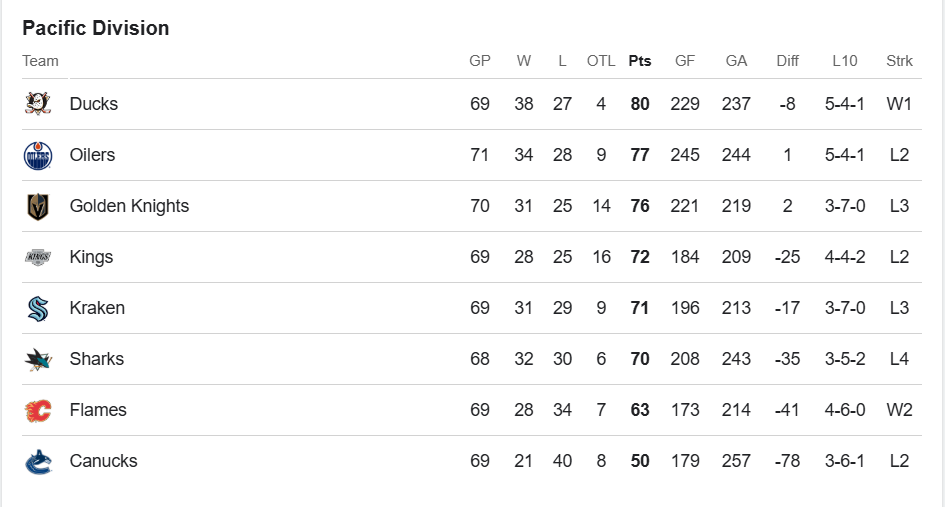Click the Diff column header

(788, 61)
